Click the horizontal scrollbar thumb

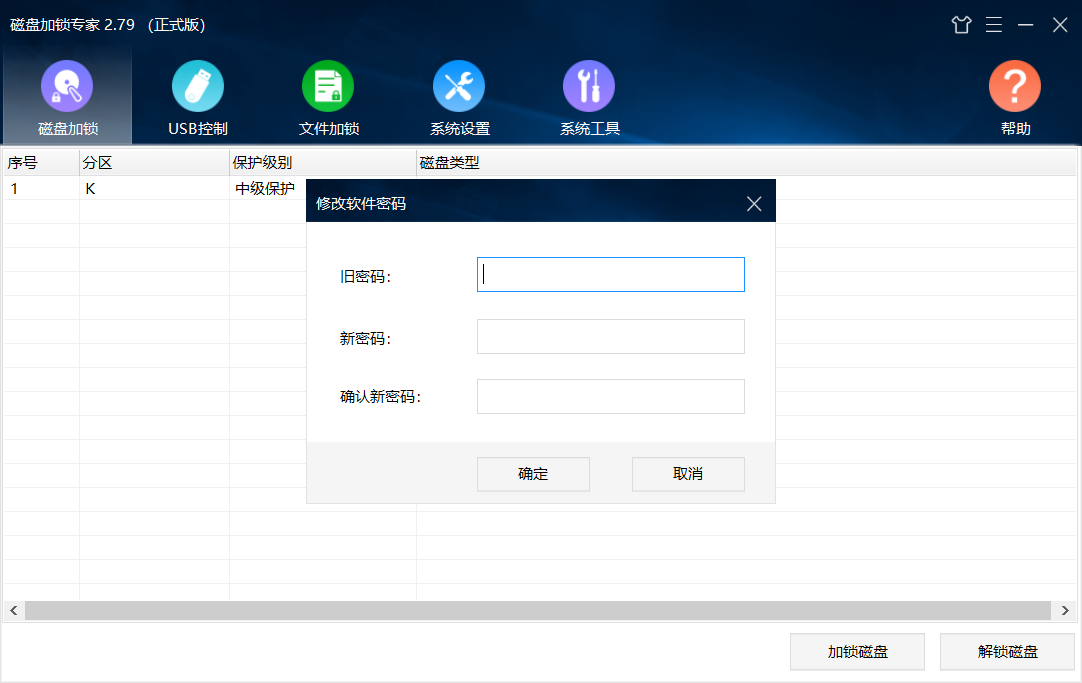[x=538, y=611]
